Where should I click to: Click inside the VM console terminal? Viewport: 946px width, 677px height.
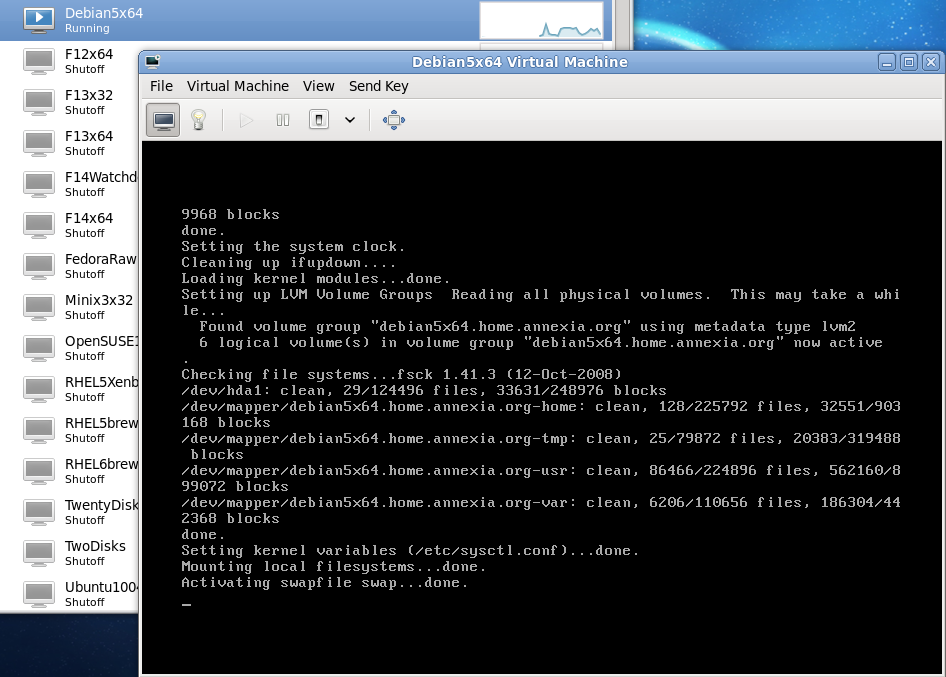coord(541,400)
